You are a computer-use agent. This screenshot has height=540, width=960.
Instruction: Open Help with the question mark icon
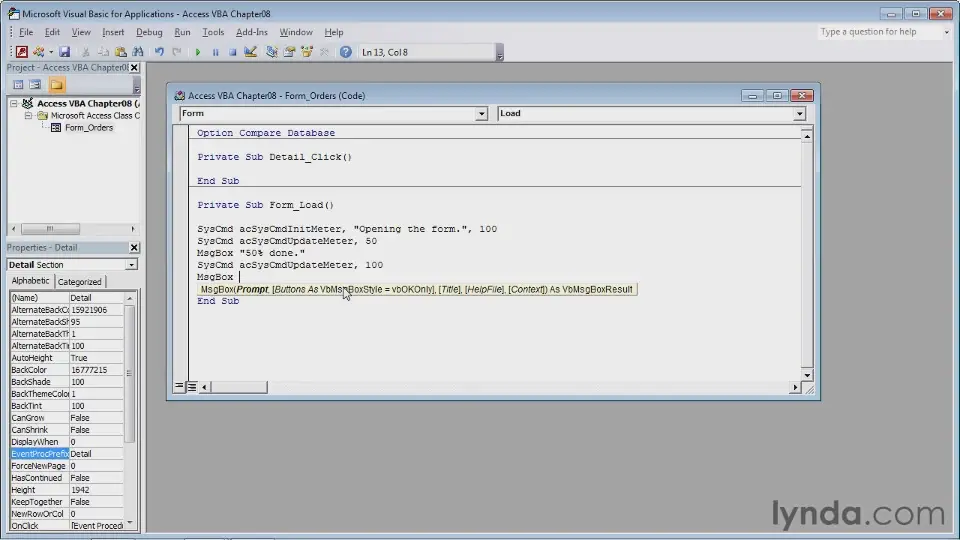click(346, 52)
